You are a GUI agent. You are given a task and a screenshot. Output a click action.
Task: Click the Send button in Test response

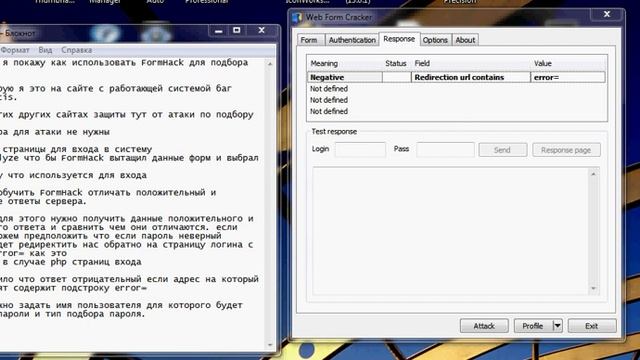(502, 150)
